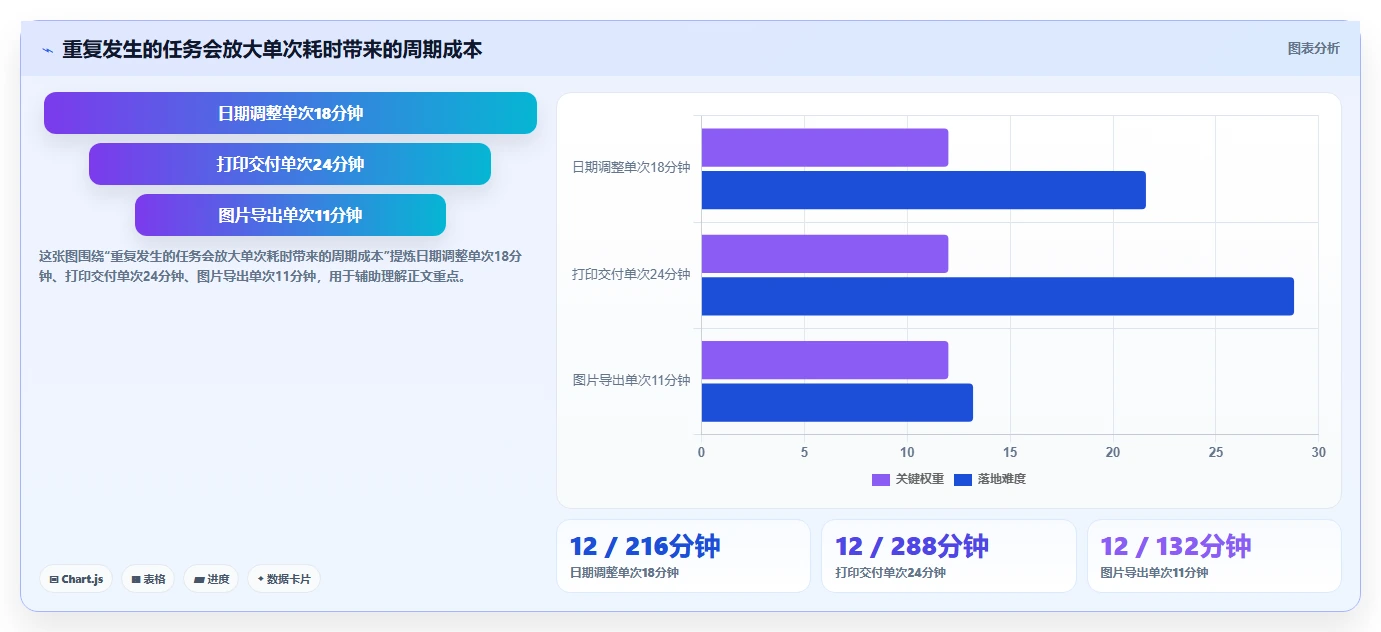This screenshot has height=632, width=1381.
Task: Click the 关键权重 purple legend swatch
Action: (881, 480)
